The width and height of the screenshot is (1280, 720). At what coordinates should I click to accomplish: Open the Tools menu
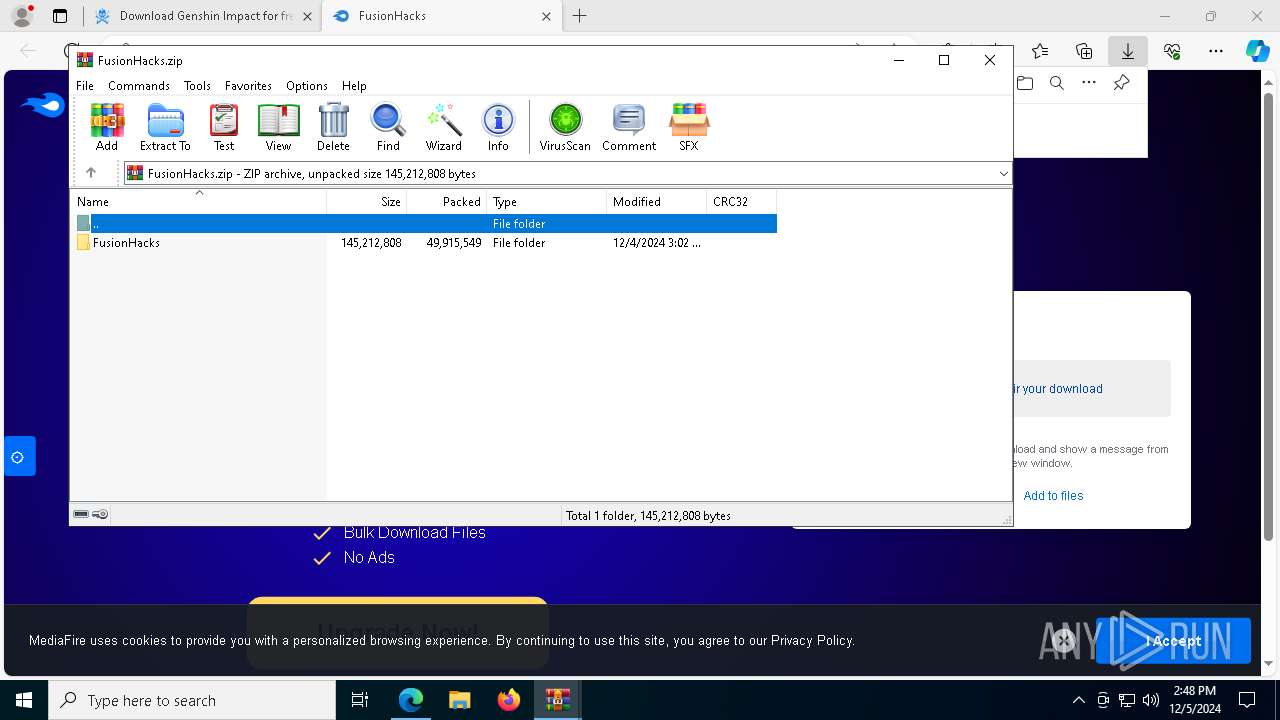pyautogui.click(x=197, y=86)
